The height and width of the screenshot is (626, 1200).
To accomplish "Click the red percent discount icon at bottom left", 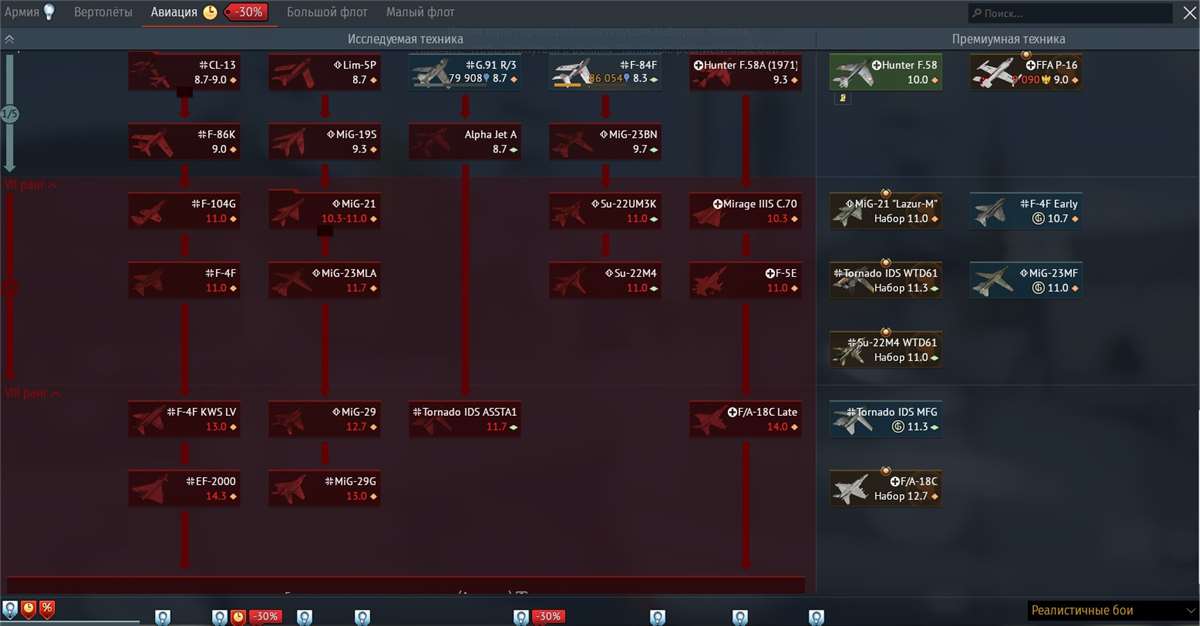I will (44, 608).
